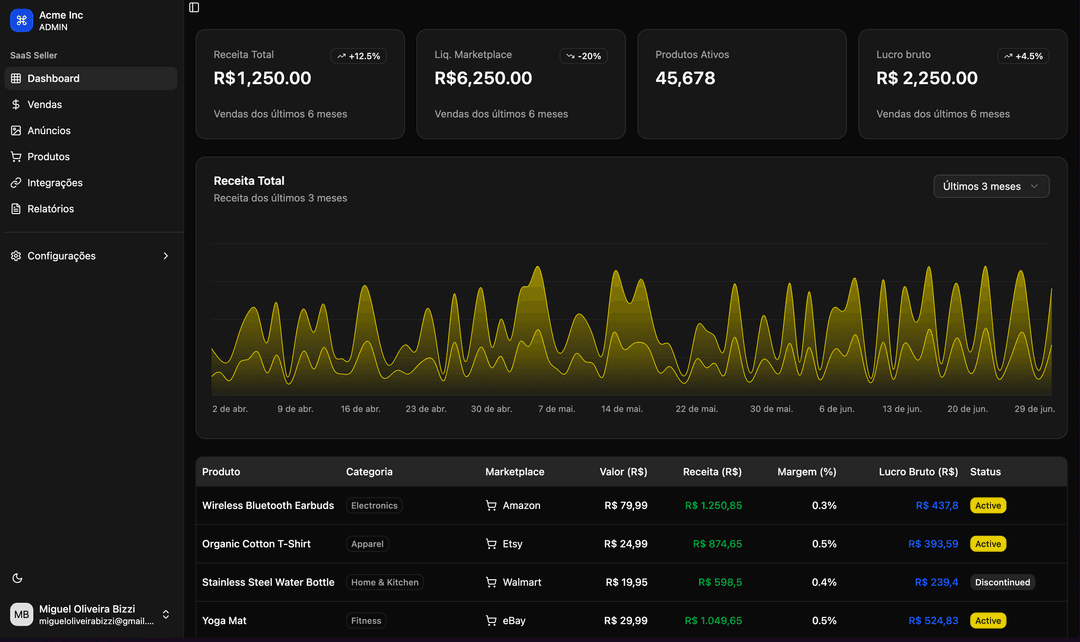Click the Anúncios image icon

pyautogui.click(x=16, y=131)
